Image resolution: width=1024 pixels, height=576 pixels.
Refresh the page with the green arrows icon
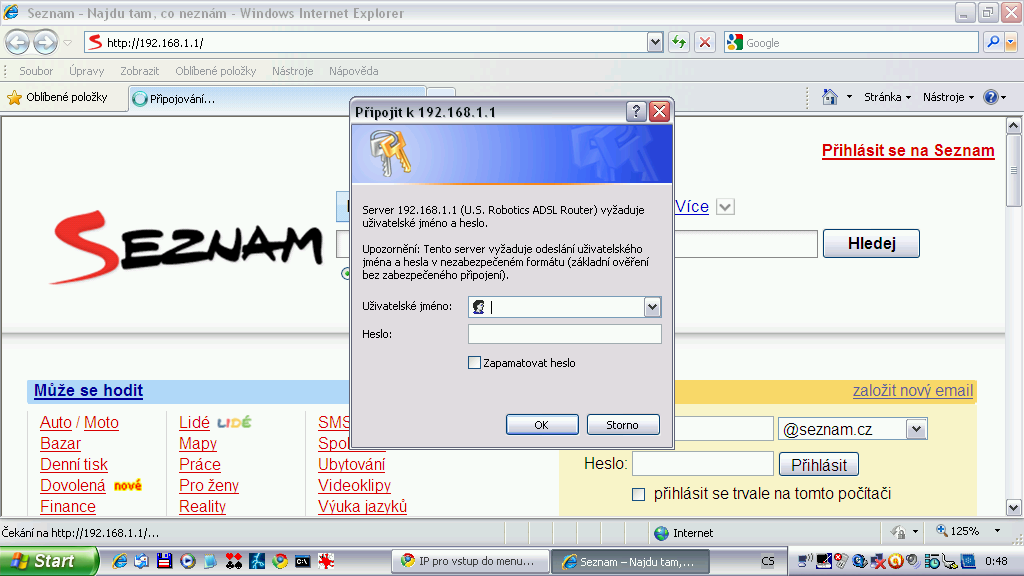pos(679,42)
